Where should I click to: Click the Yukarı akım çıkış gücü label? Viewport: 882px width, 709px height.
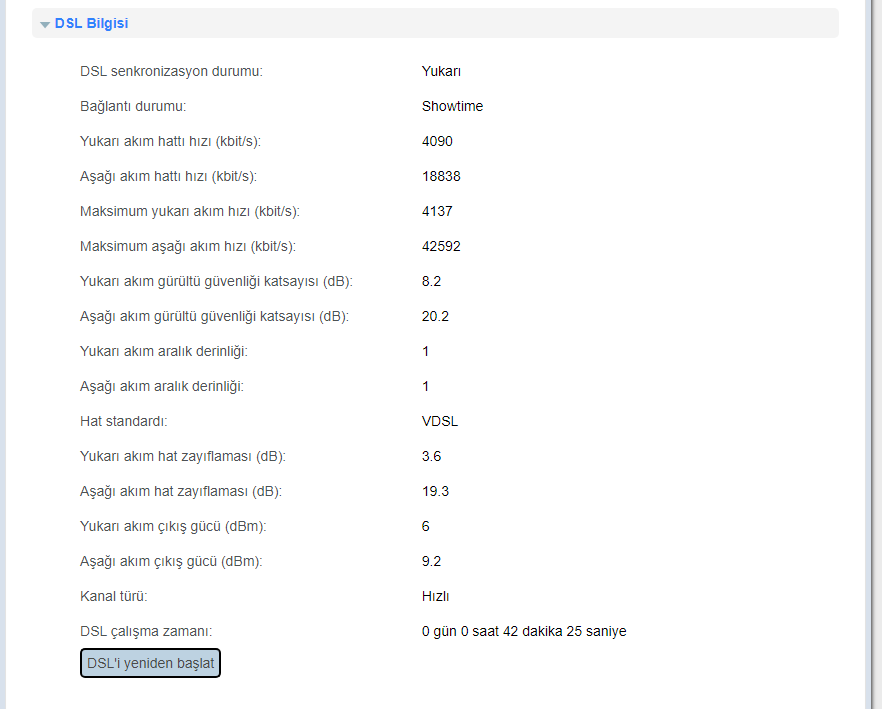[x=173, y=526]
